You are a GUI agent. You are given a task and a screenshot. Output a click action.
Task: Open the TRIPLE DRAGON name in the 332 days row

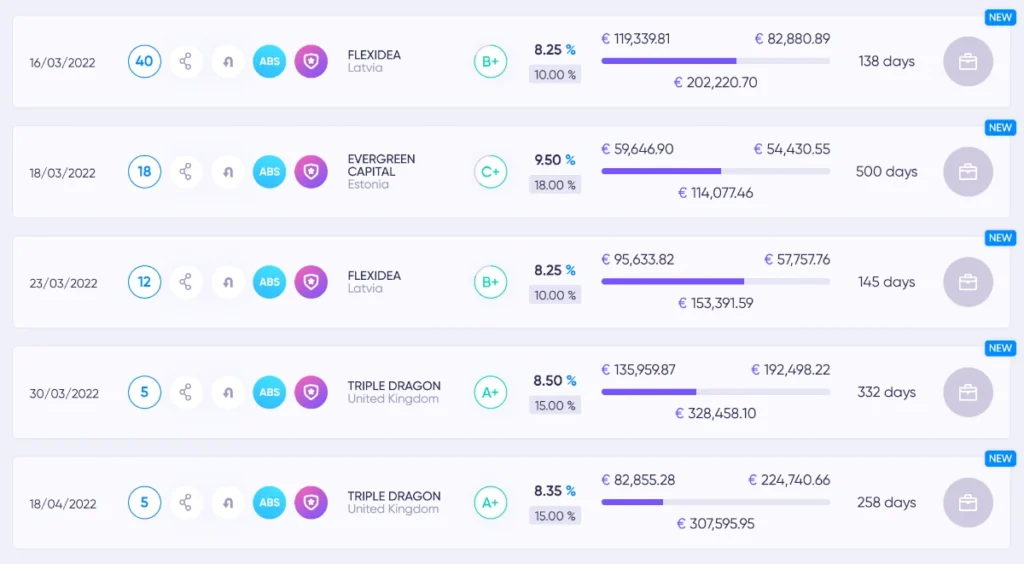coord(394,386)
